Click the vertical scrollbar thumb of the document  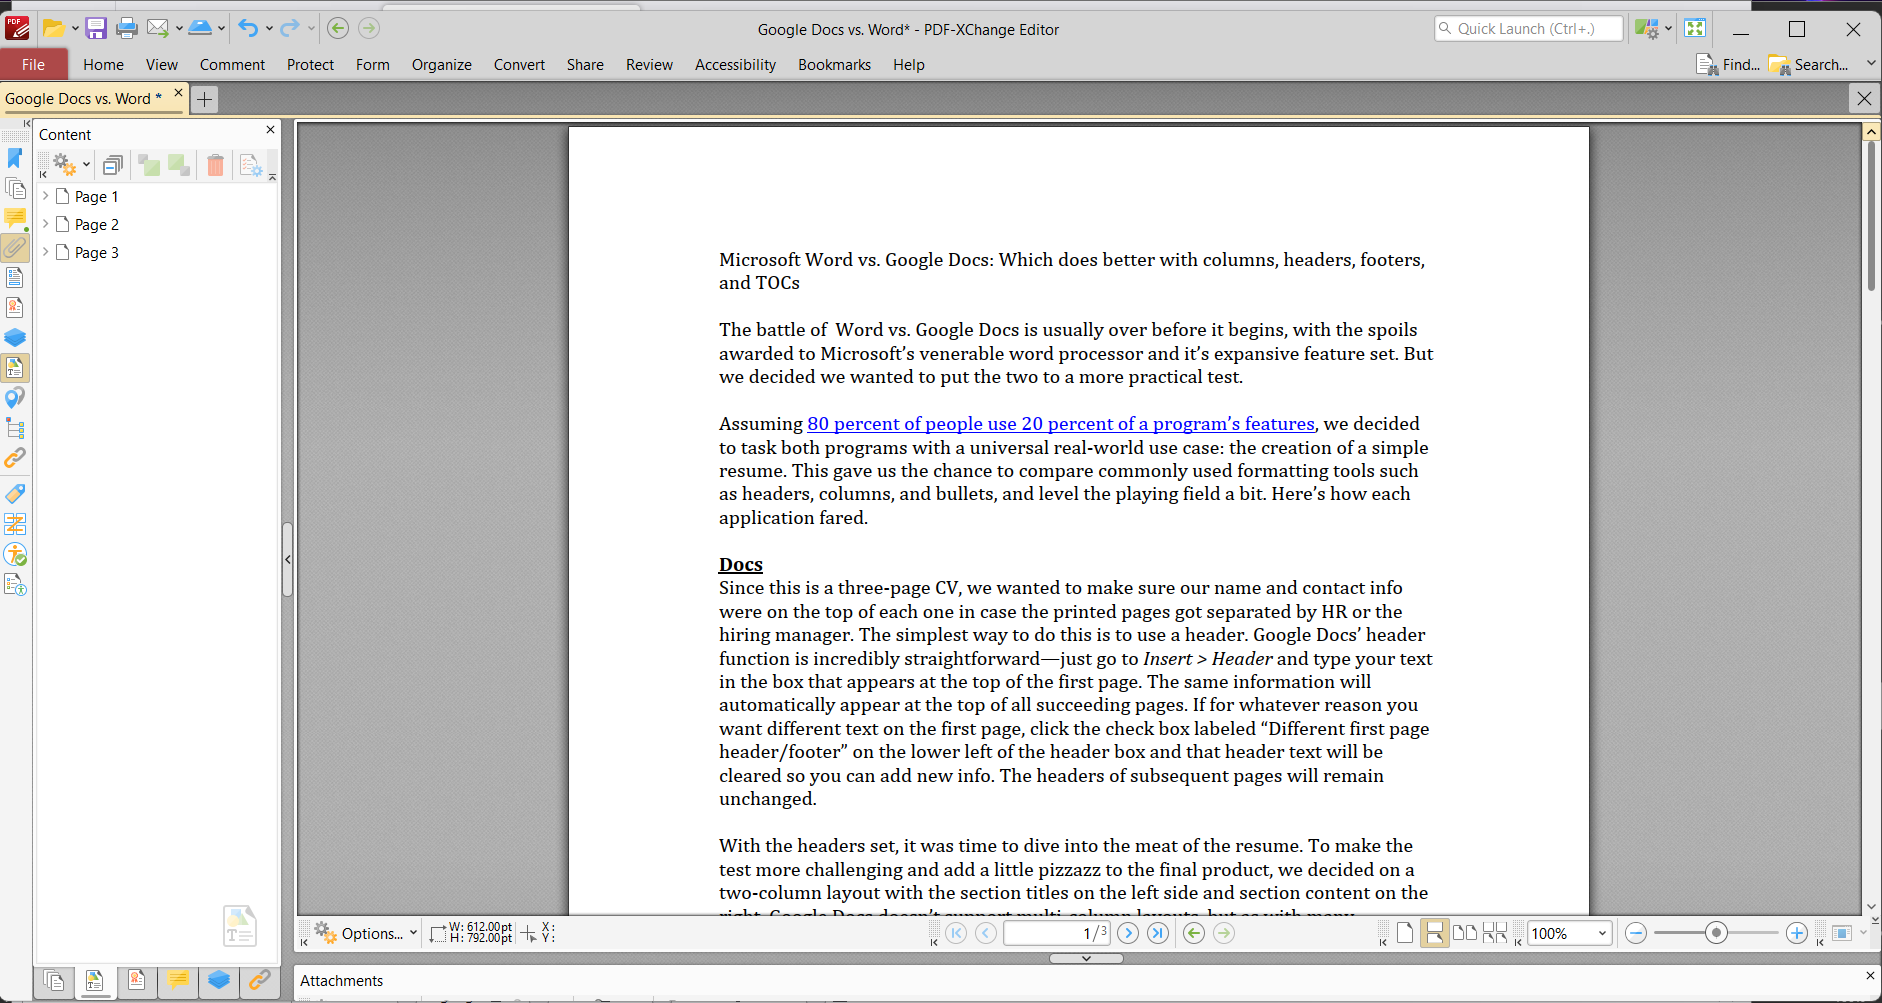tap(1871, 215)
